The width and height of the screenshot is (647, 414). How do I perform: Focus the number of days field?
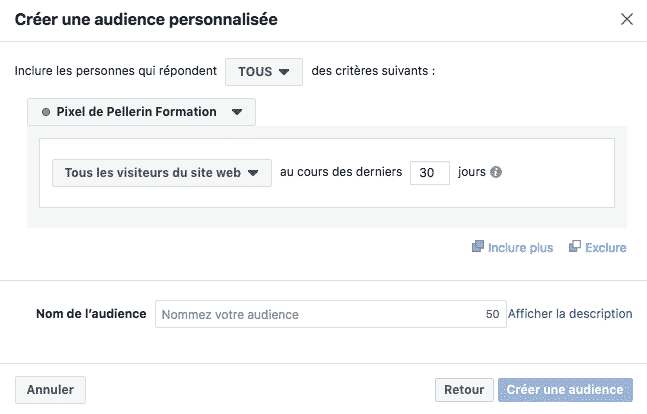(429, 172)
